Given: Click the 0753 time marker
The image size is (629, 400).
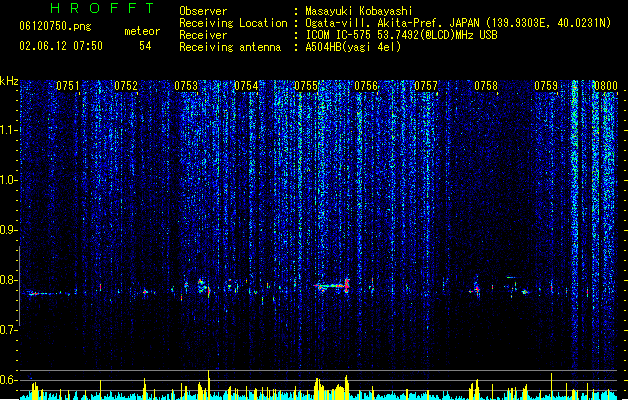Looking at the screenshot, I should coord(186,86).
